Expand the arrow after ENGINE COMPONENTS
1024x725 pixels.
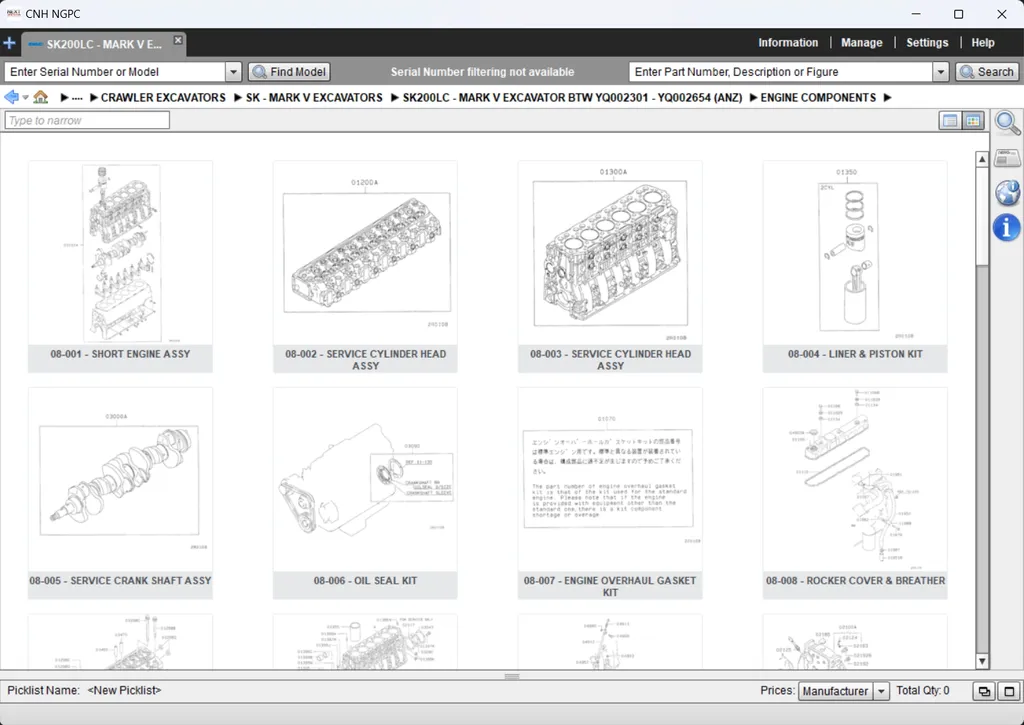888,98
